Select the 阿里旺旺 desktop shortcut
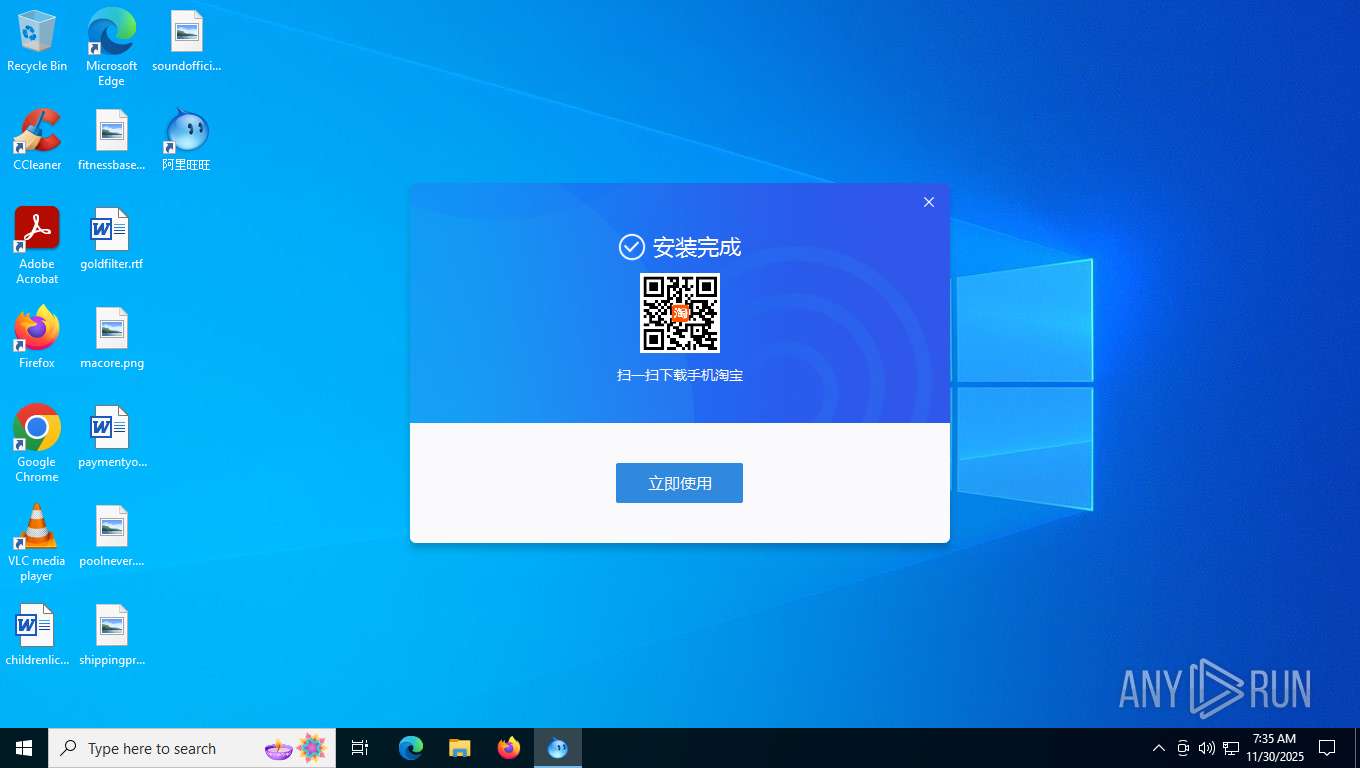Screen dimensions: 1360x768 click(186, 140)
